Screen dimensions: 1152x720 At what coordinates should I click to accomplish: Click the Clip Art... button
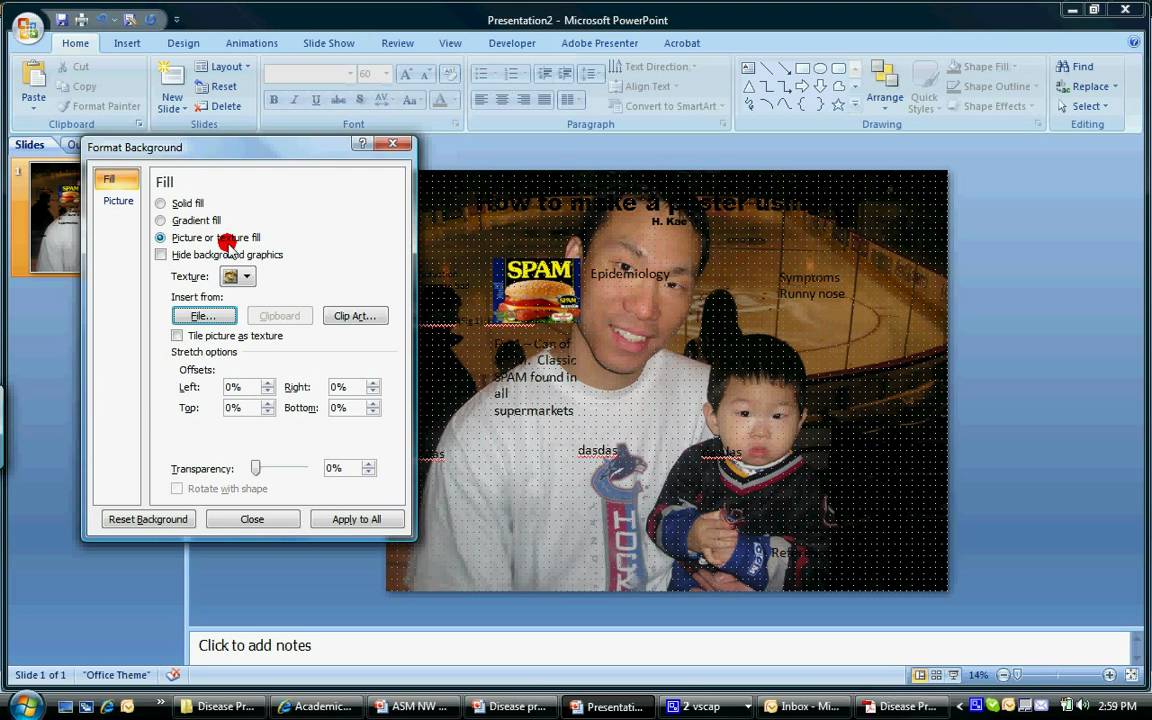356,316
